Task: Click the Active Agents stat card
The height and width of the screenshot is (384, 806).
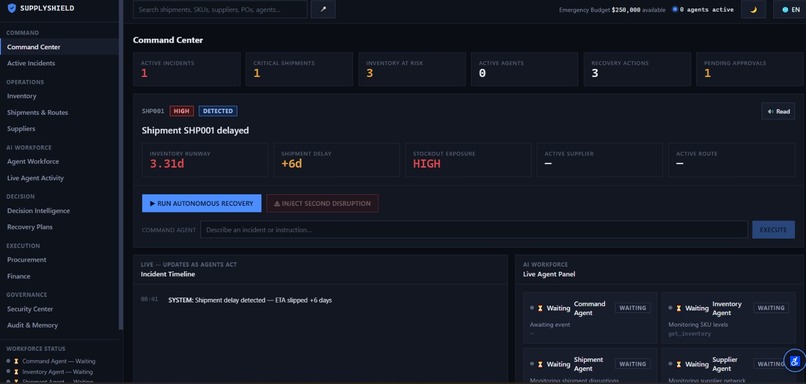Action: coord(524,69)
